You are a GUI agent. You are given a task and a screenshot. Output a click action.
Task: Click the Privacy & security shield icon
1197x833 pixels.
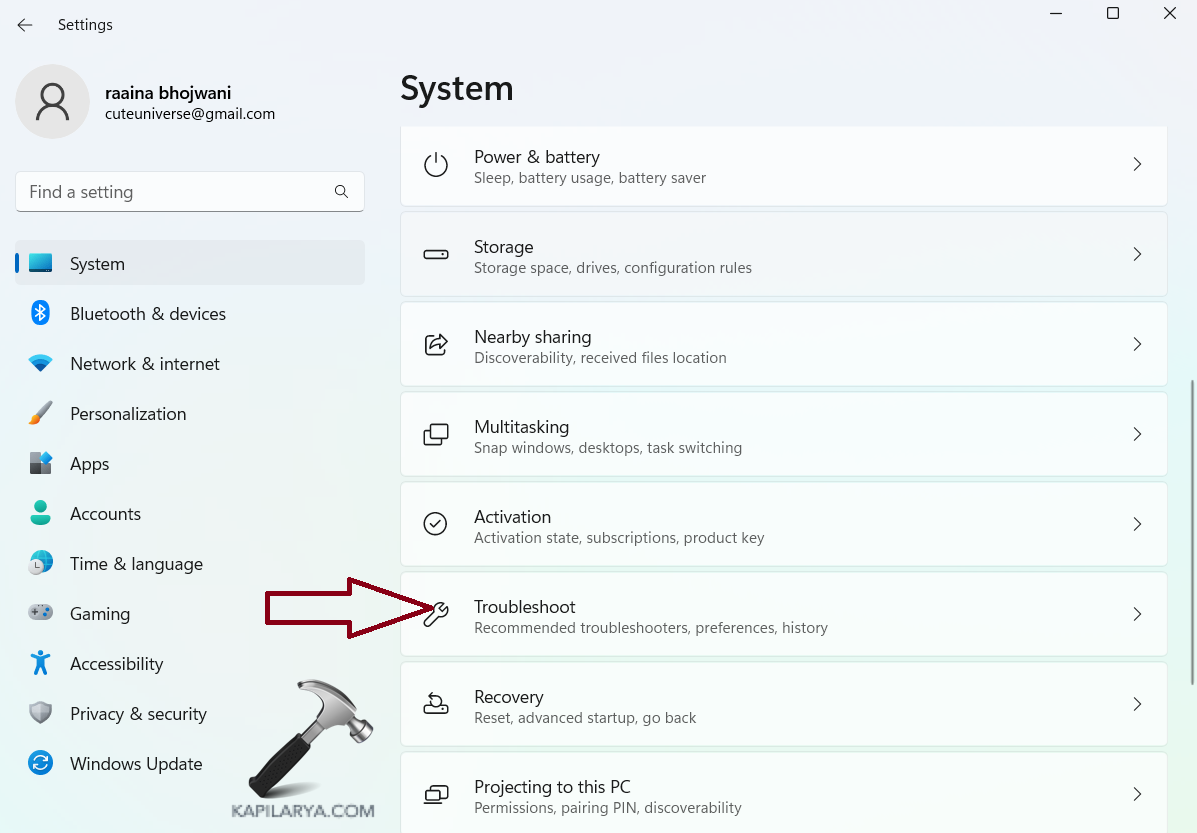[40, 713]
